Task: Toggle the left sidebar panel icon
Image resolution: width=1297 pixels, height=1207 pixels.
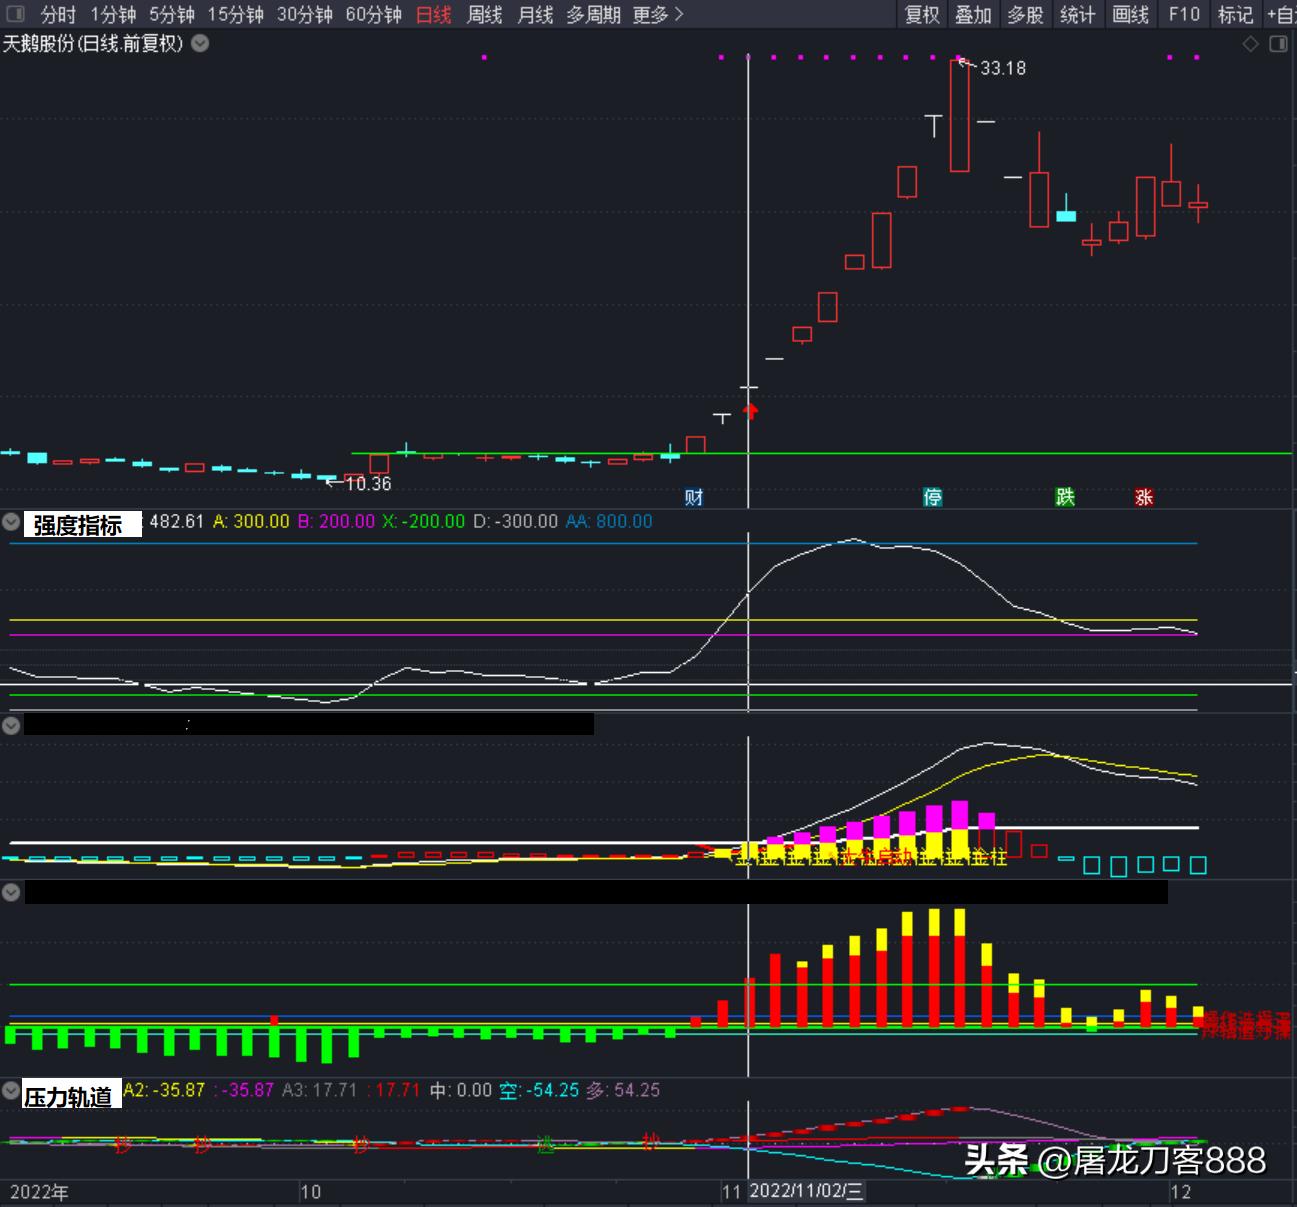Action: [x=15, y=14]
